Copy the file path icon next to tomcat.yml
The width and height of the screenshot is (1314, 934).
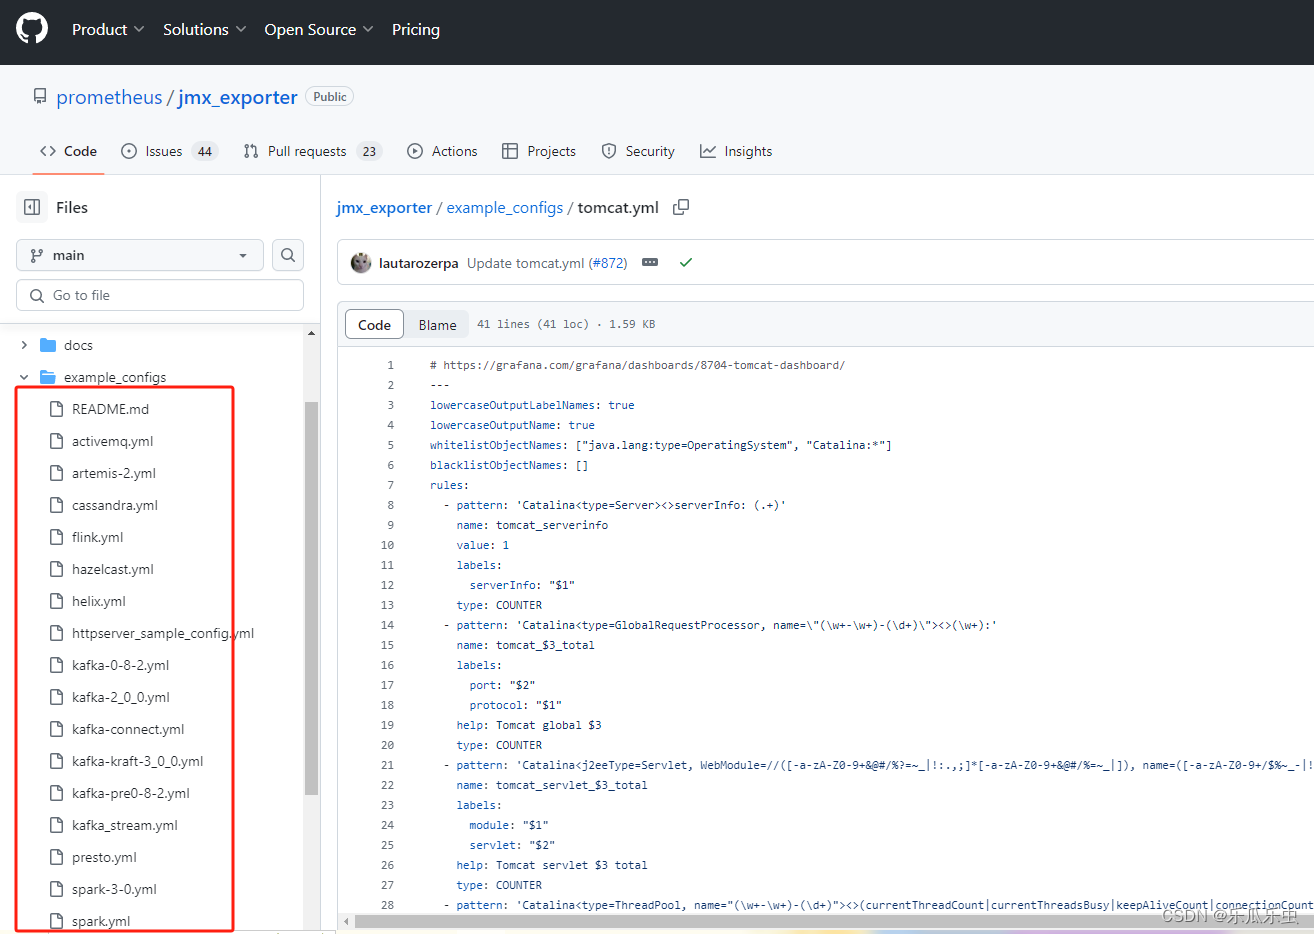681,207
